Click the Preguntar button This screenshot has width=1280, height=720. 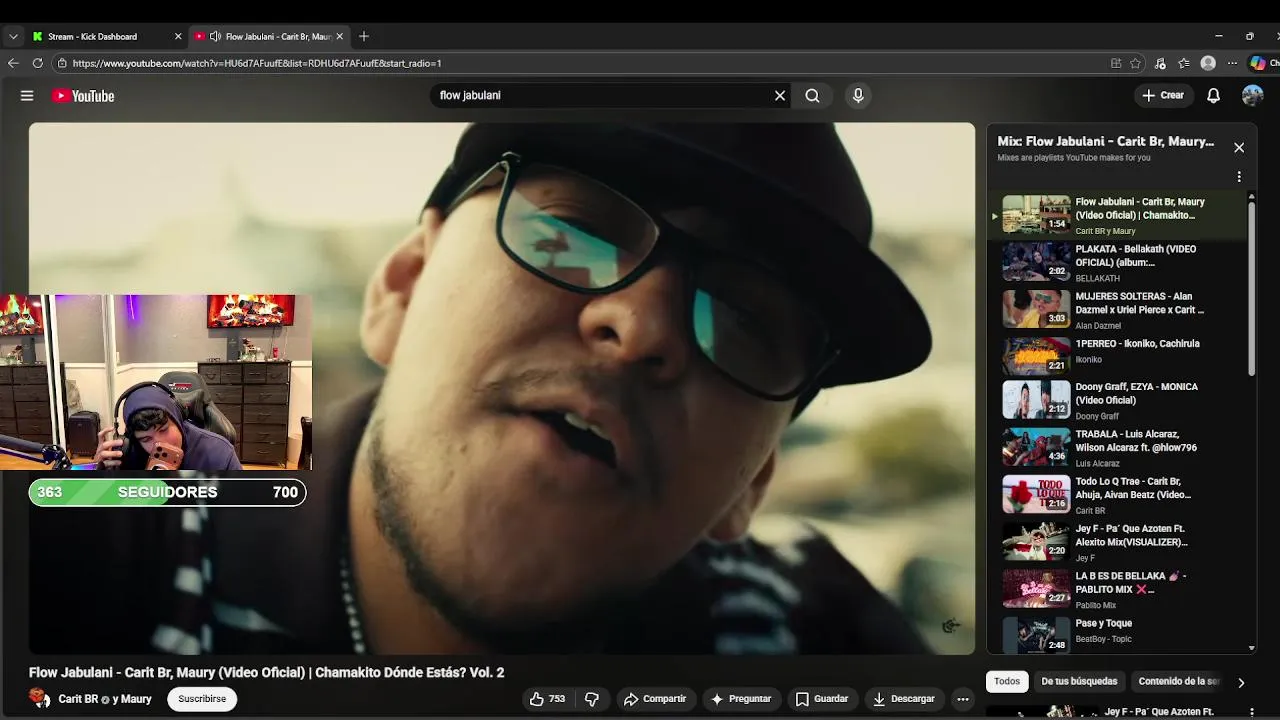click(x=741, y=699)
